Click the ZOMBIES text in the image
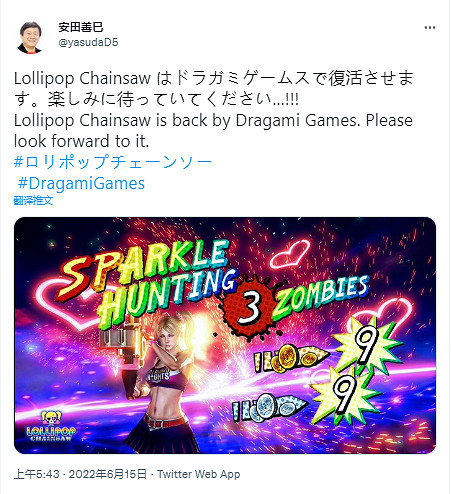 pyautogui.click(x=321, y=296)
